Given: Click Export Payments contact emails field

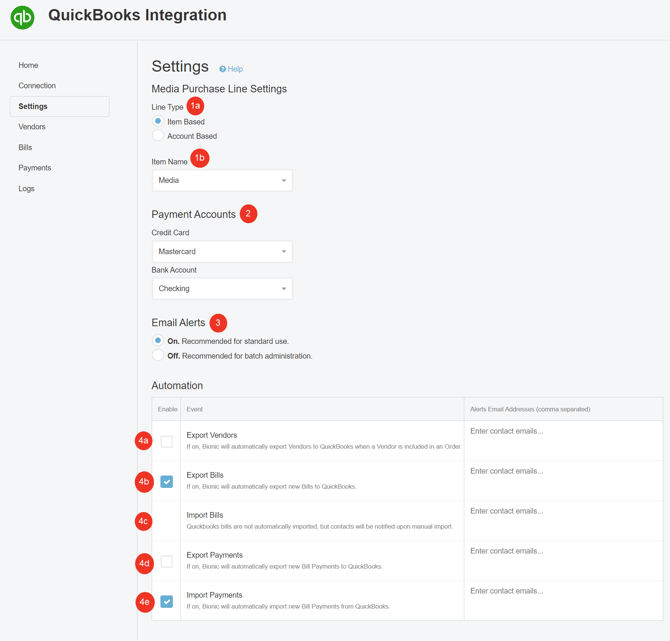Looking at the screenshot, I should [x=563, y=561].
